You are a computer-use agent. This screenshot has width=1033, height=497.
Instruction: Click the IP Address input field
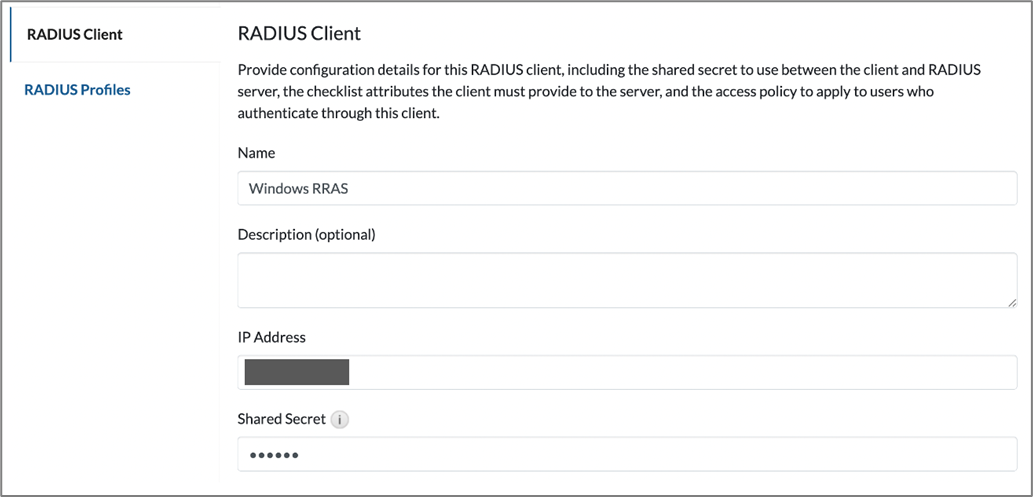click(x=680, y=372)
